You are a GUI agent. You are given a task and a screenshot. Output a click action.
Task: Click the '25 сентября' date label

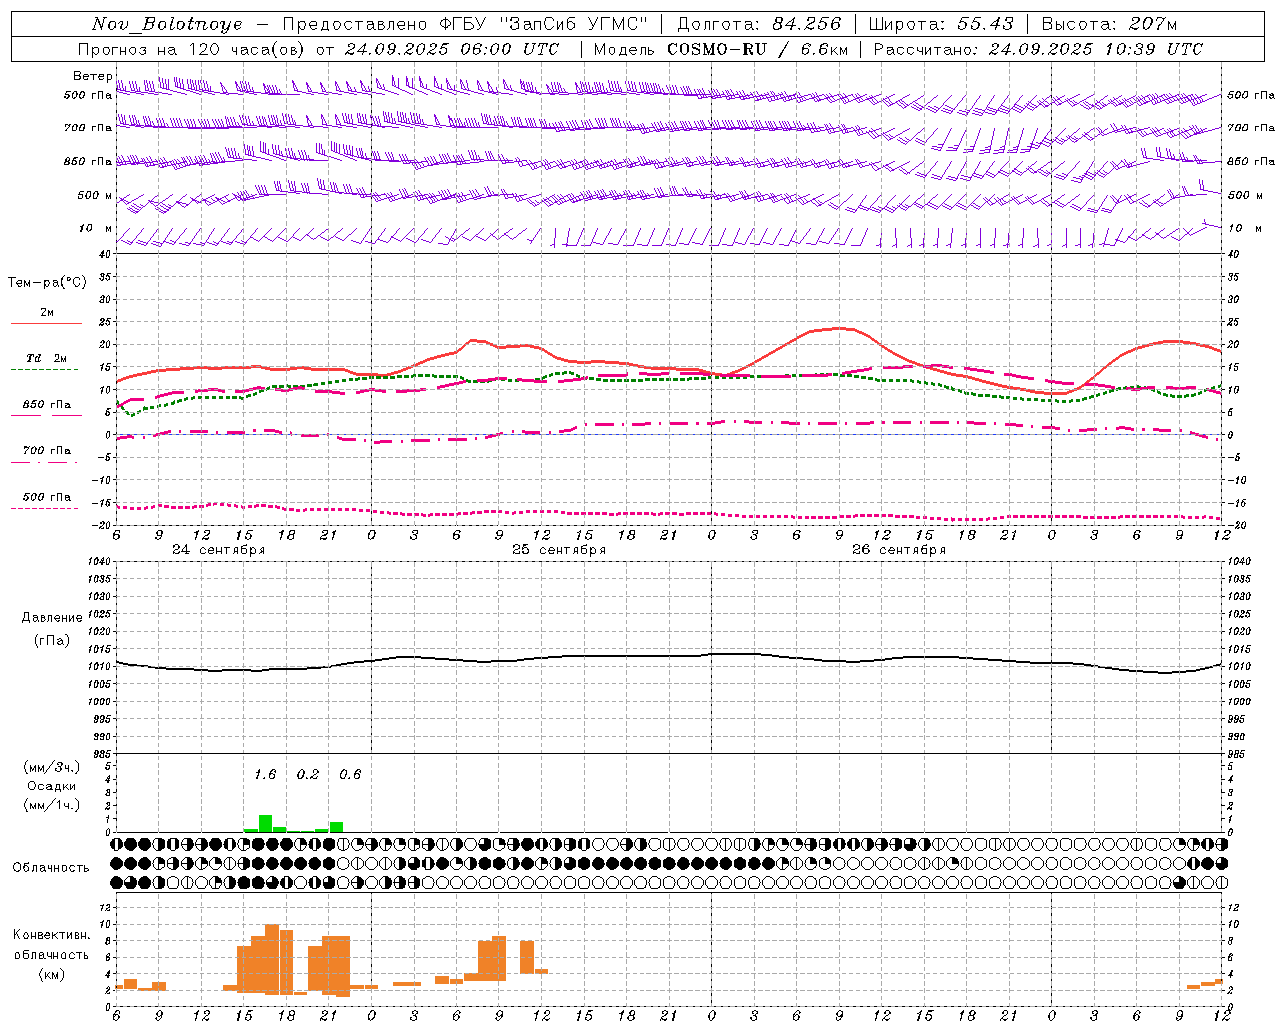coord(558,550)
